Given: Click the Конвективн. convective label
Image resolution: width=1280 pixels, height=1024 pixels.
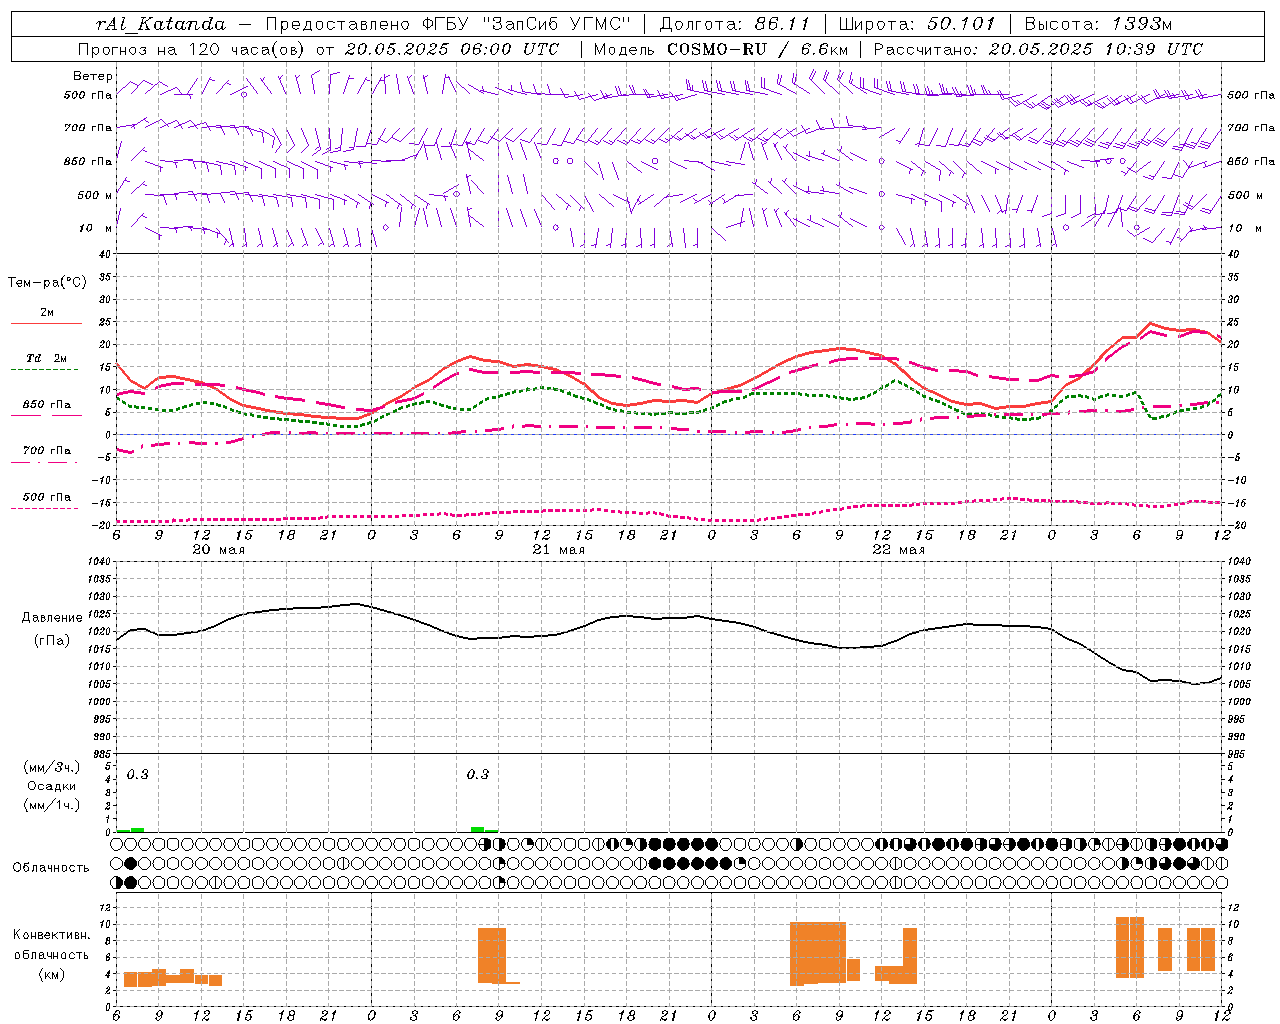Looking at the screenshot, I should (52, 935).
